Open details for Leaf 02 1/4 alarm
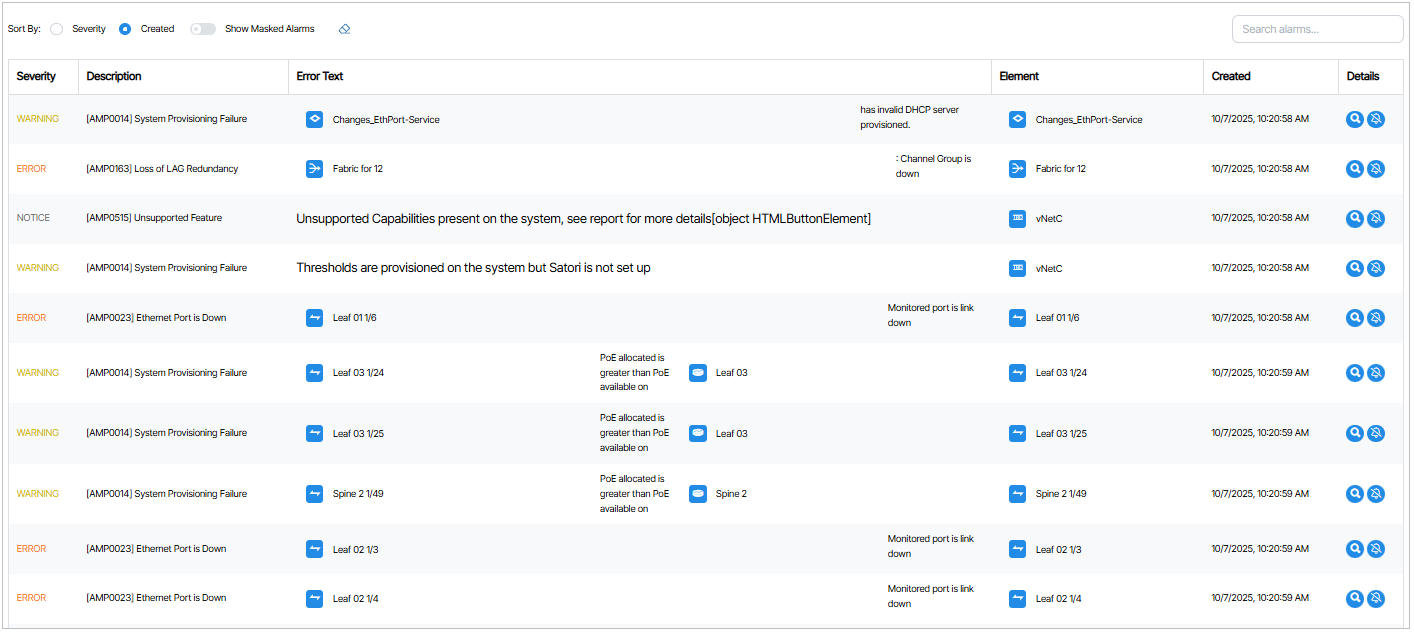 (x=1354, y=598)
